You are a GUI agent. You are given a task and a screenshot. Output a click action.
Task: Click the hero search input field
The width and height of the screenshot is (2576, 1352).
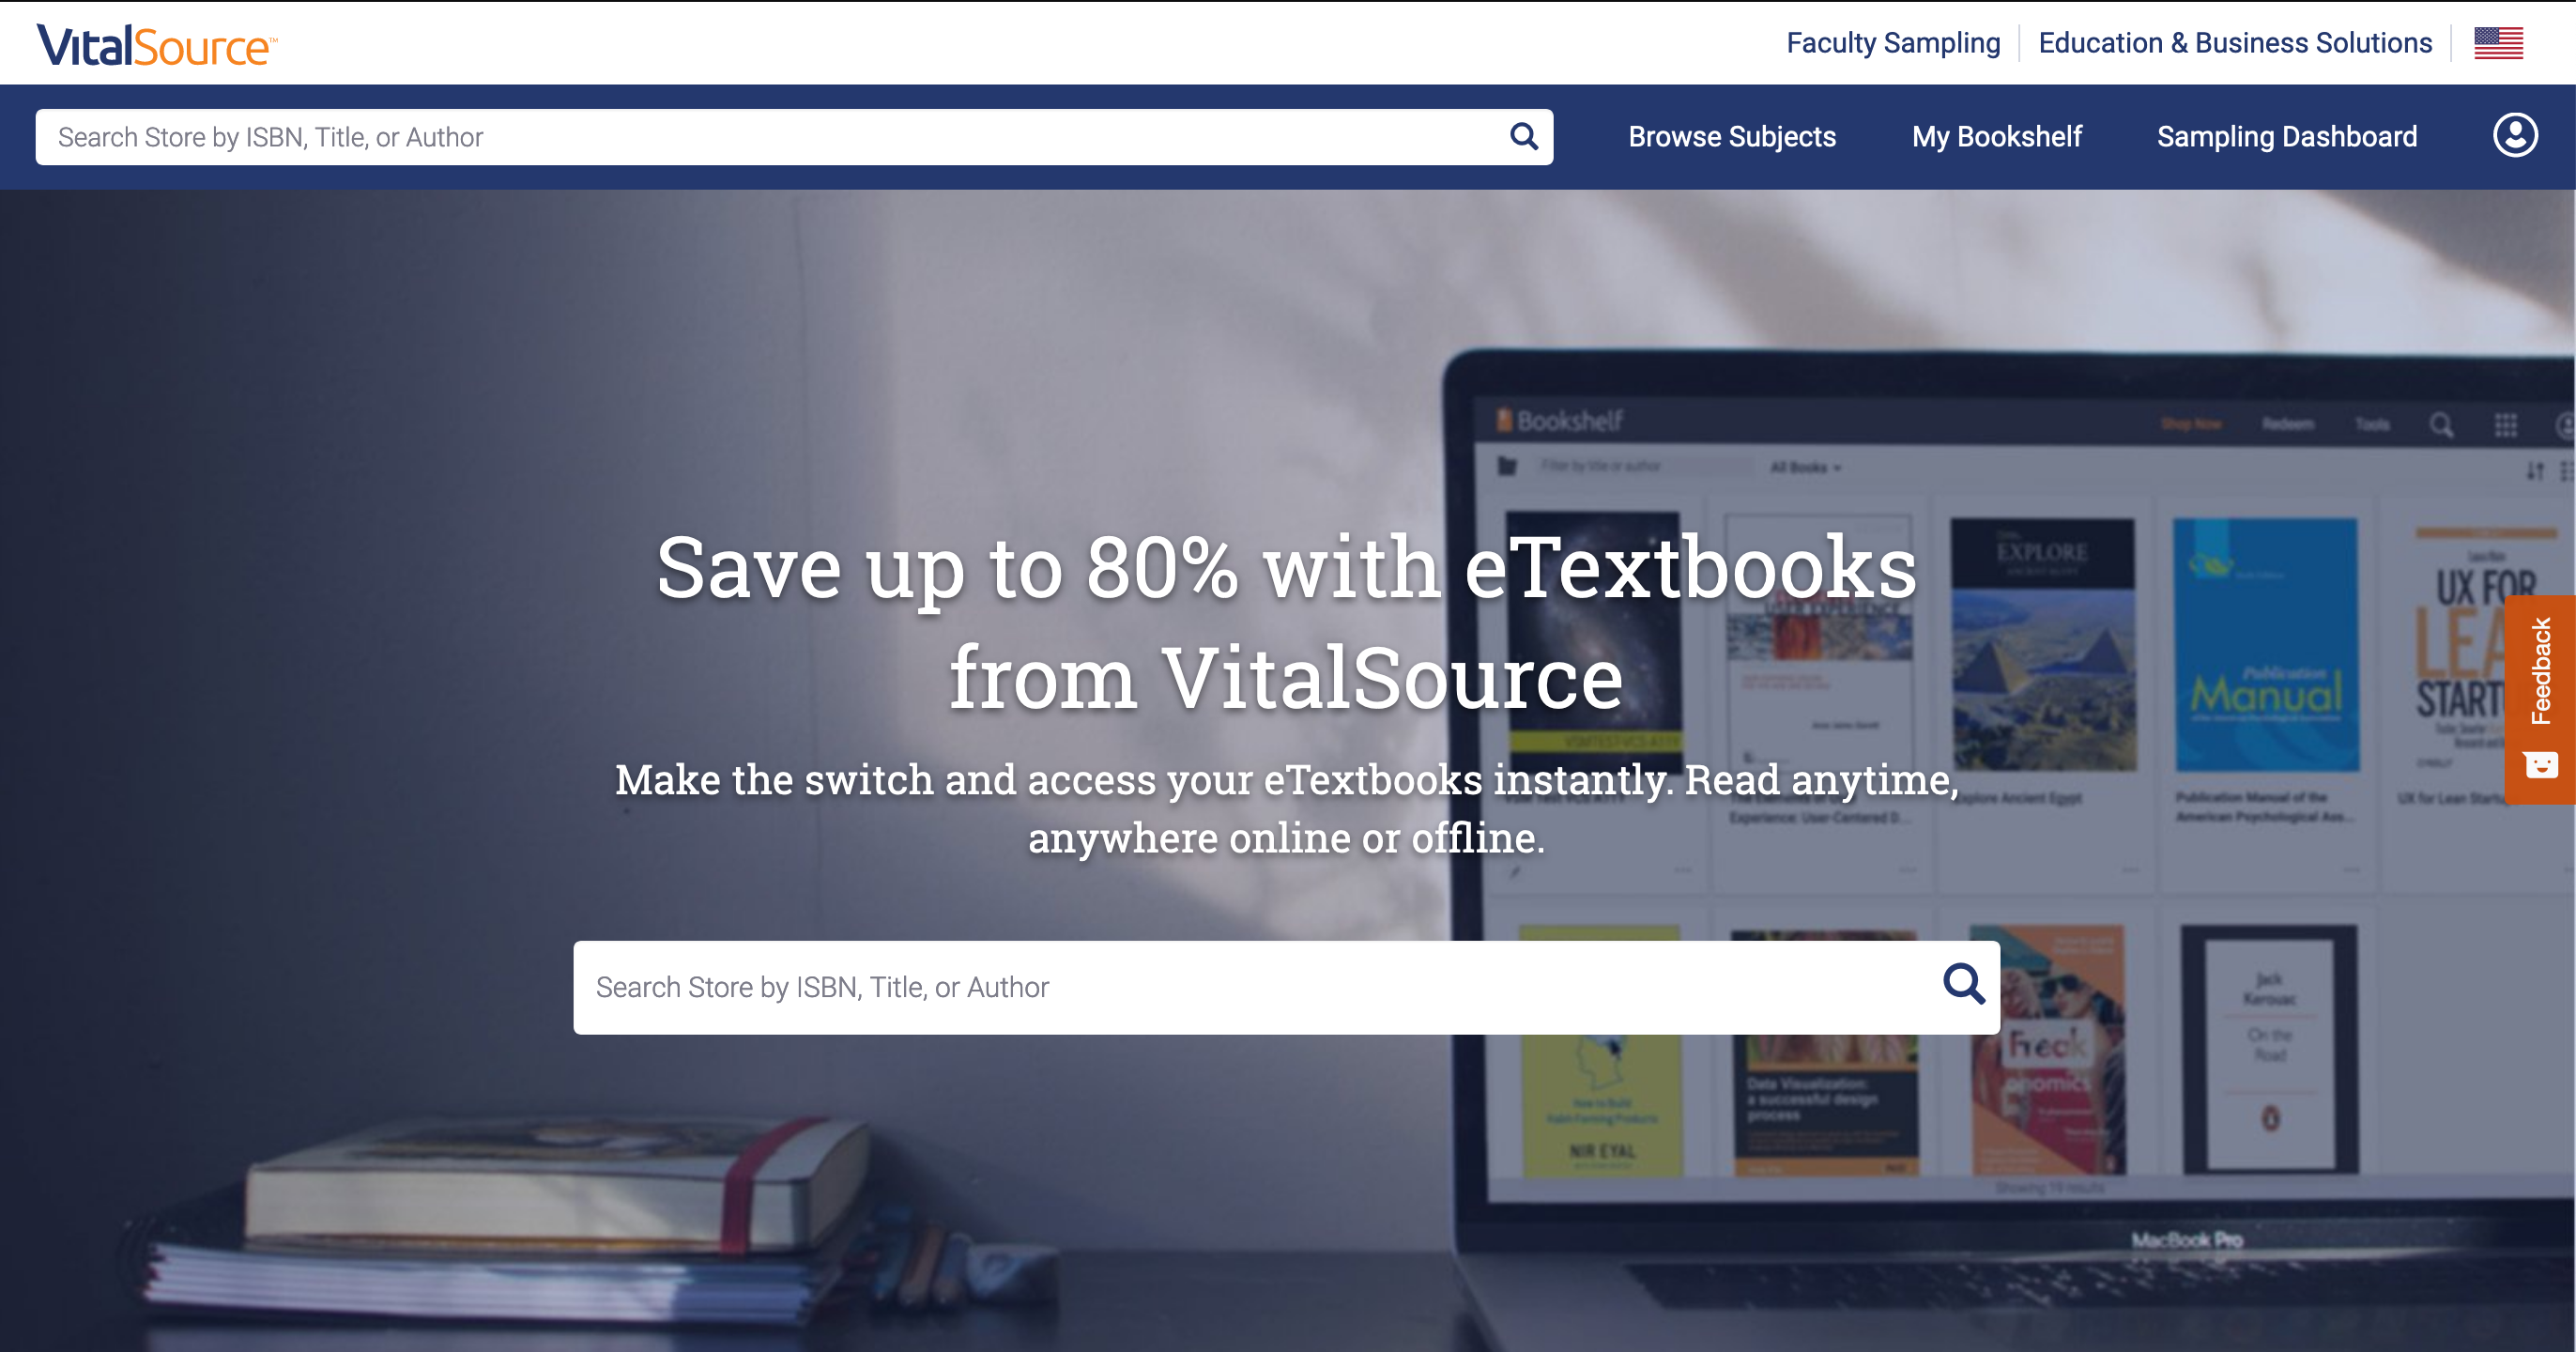coord(1288,987)
